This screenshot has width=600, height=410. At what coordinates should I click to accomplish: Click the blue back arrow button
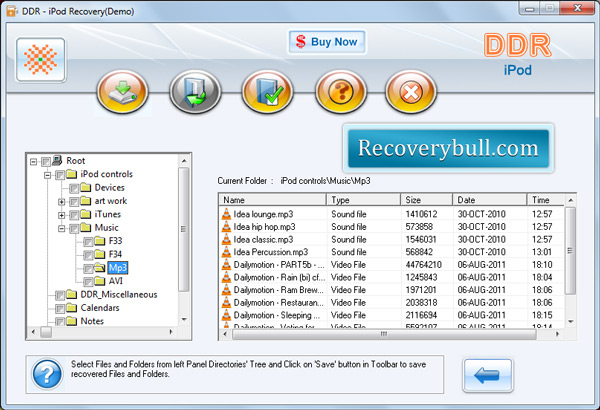[488, 375]
